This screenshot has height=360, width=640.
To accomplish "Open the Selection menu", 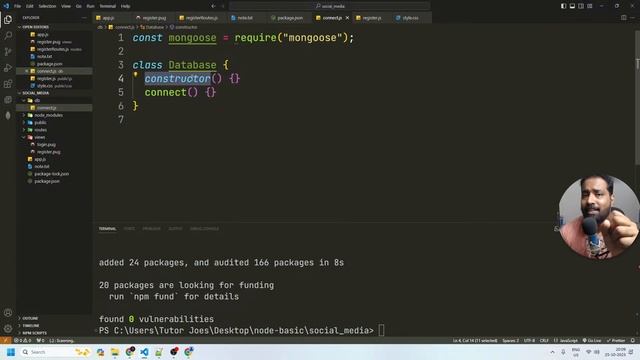I will tap(47, 6).
